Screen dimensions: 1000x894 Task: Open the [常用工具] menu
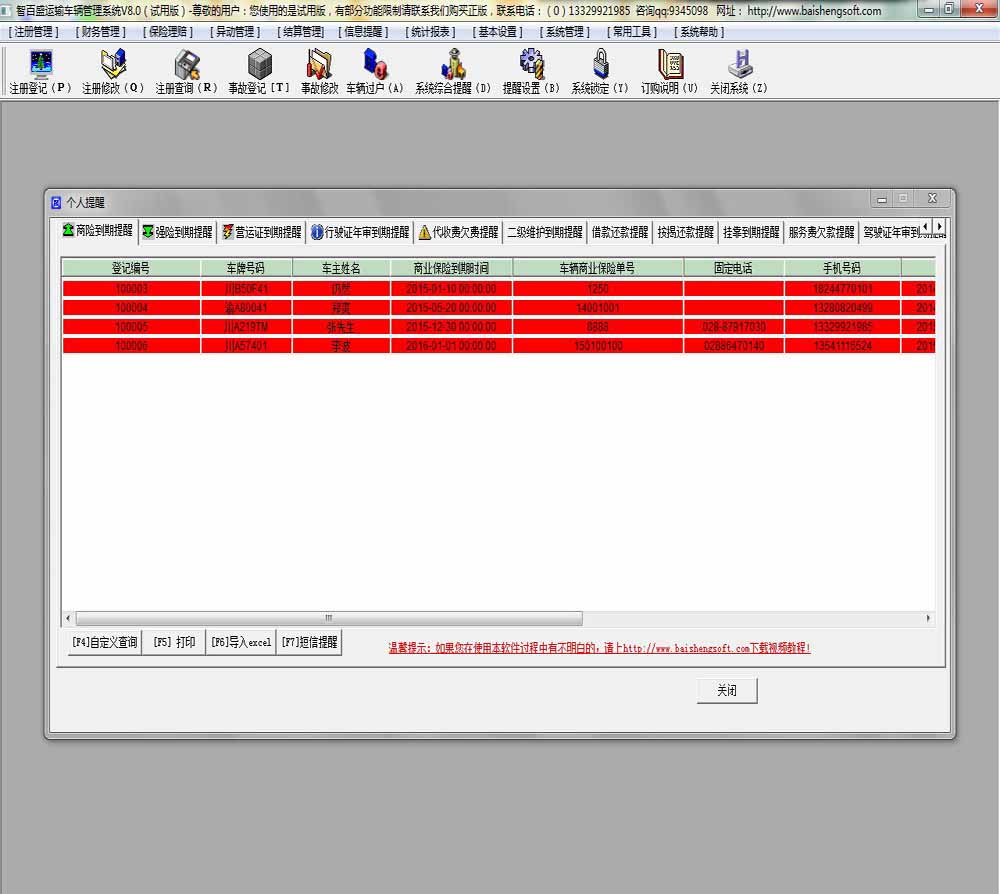632,32
